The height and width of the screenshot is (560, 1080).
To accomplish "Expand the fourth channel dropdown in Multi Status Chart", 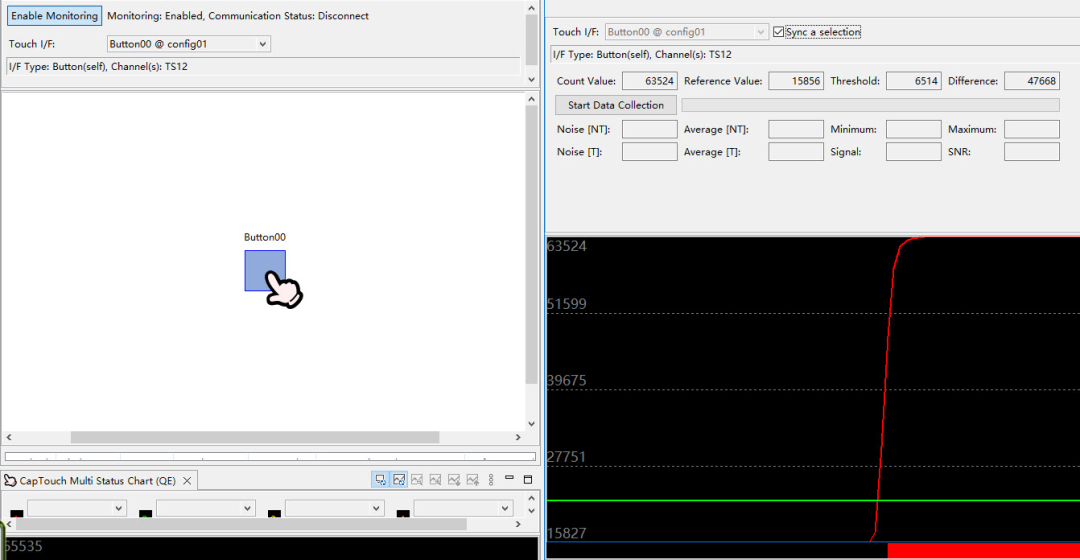I will (x=463, y=508).
